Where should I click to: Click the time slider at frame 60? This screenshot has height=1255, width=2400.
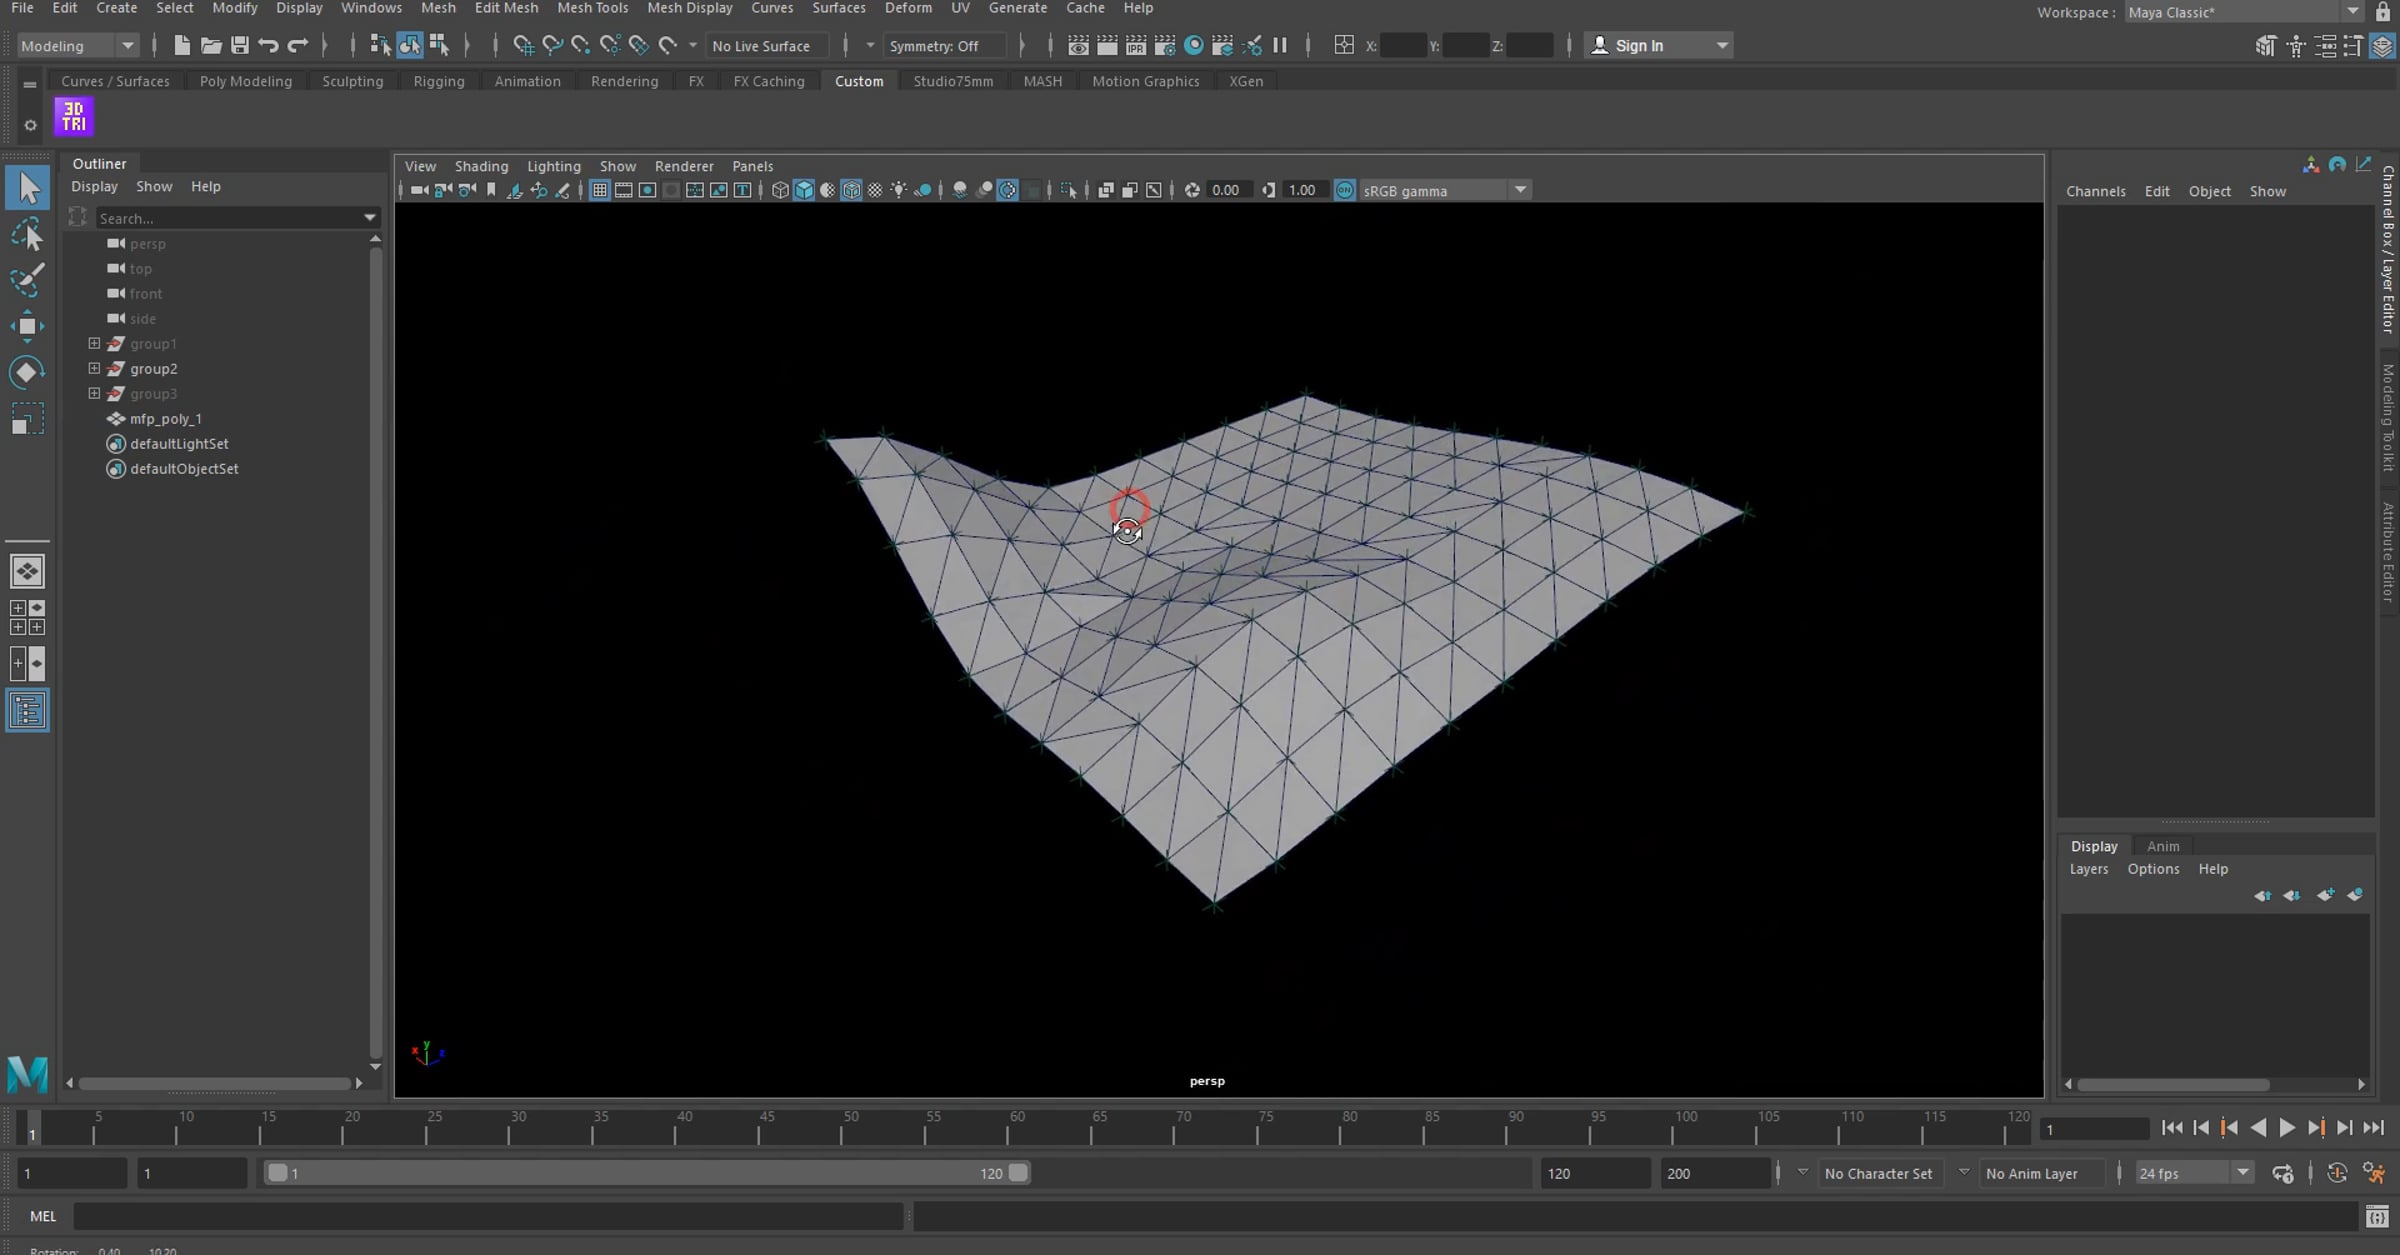1016,1128
